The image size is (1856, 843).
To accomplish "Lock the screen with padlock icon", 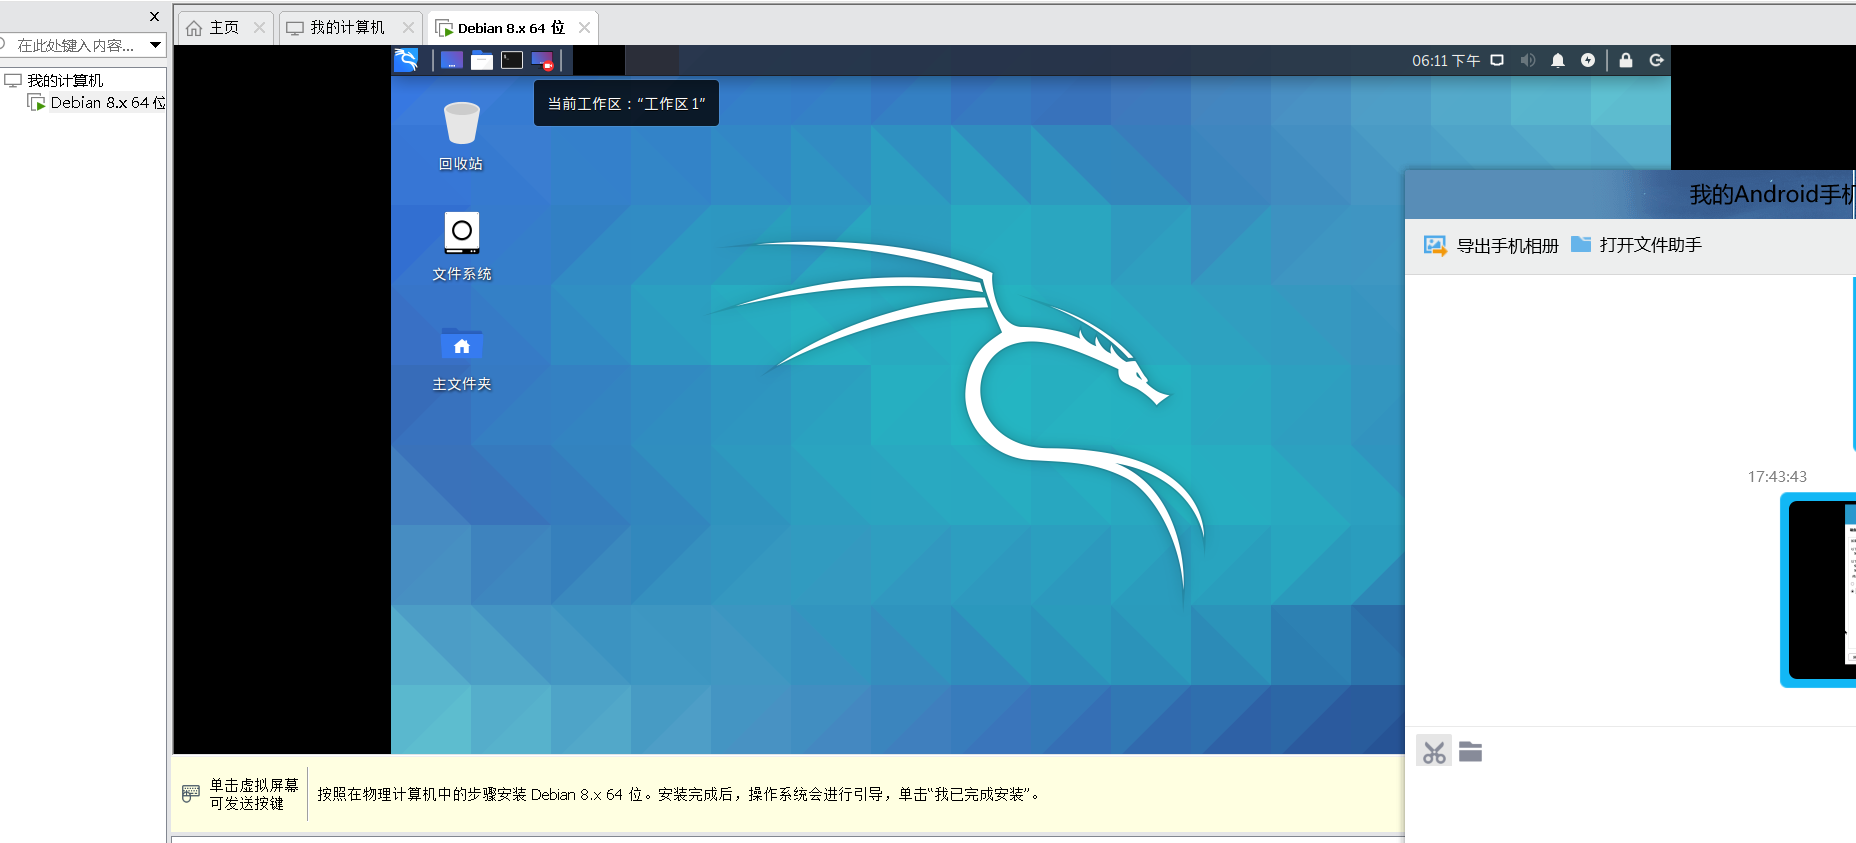I will (x=1626, y=60).
